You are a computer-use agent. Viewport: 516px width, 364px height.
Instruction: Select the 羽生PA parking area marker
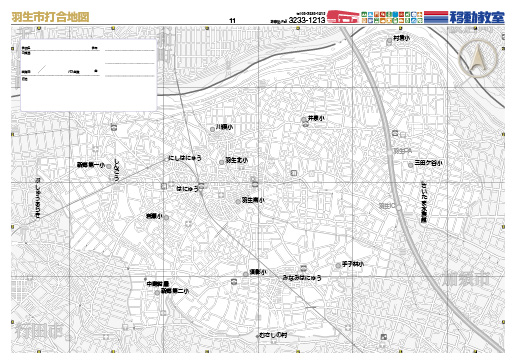coord(389,152)
